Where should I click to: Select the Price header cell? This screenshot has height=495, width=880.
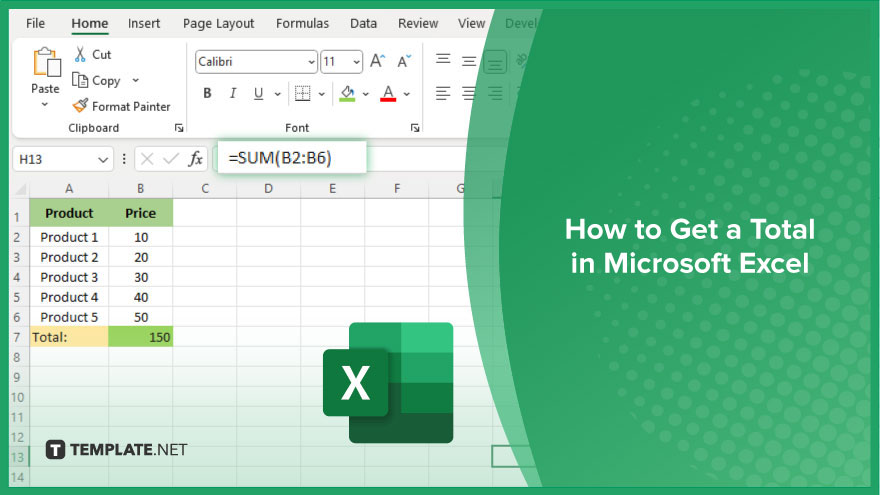point(140,213)
